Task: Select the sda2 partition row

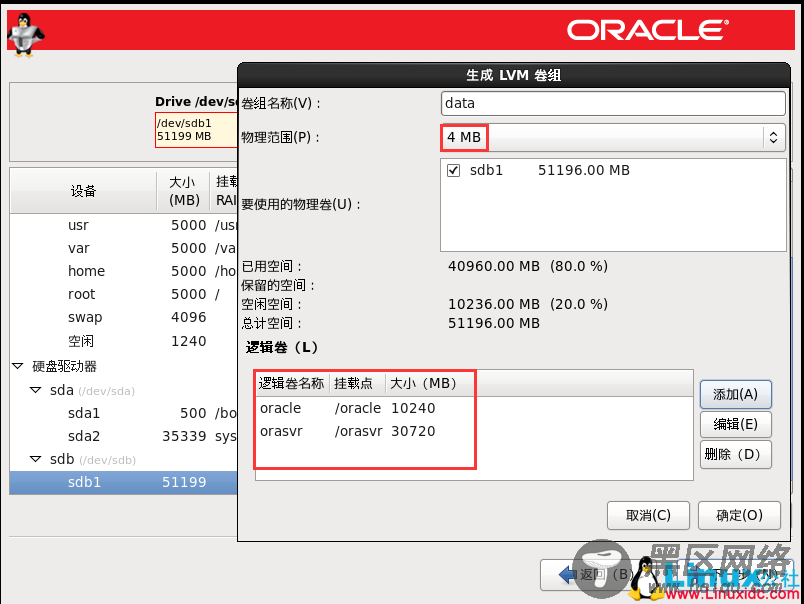Action: tap(124, 436)
